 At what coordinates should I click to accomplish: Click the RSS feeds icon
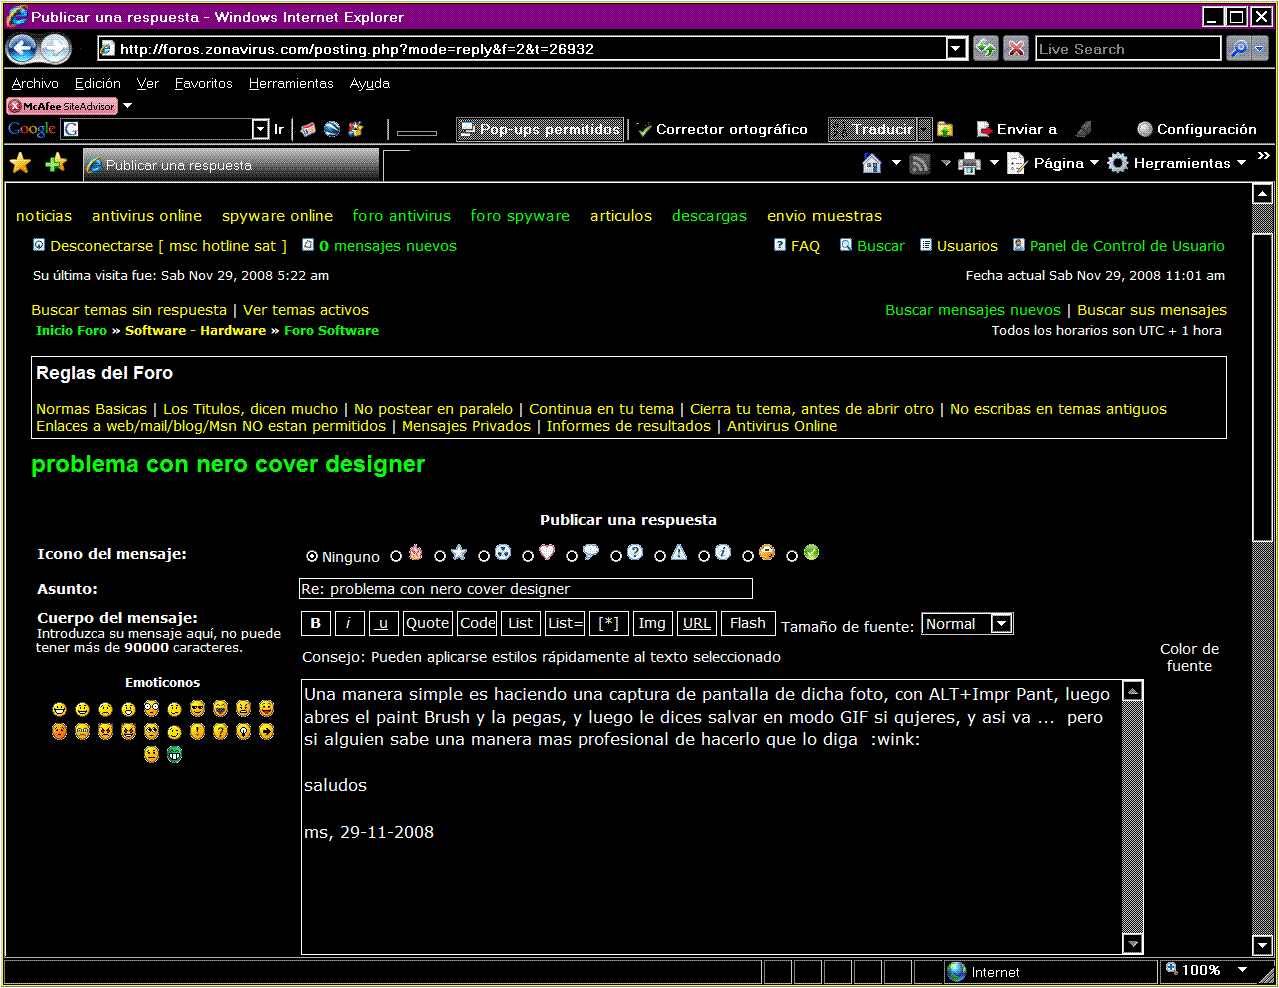click(x=920, y=164)
